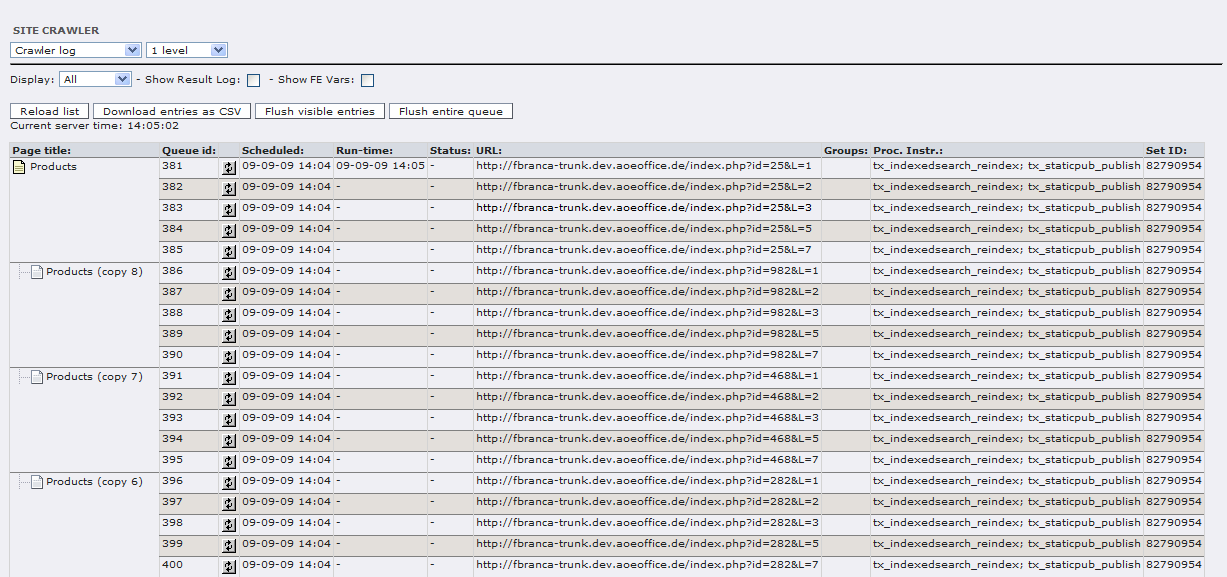Image resolution: width=1227 pixels, height=577 pixels.
Task: Toggle the Show FE Vars checkbox
Action: point(368,80)
